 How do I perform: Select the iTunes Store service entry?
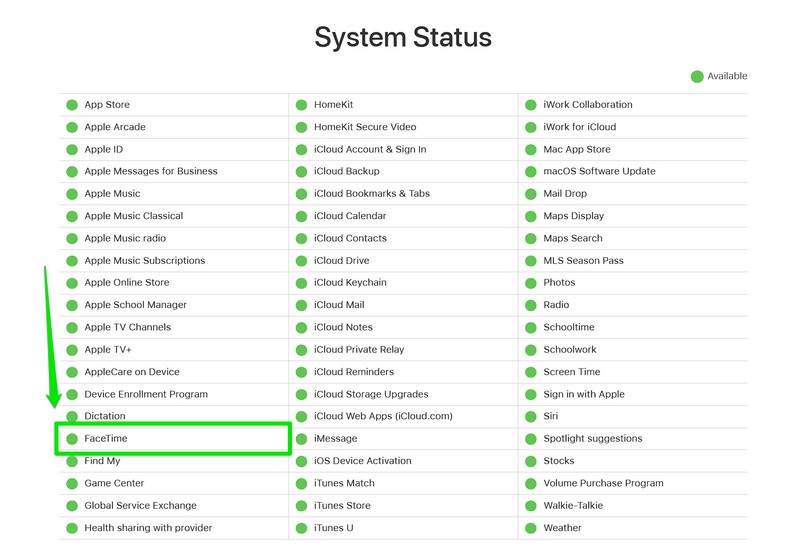coord(342,505)
